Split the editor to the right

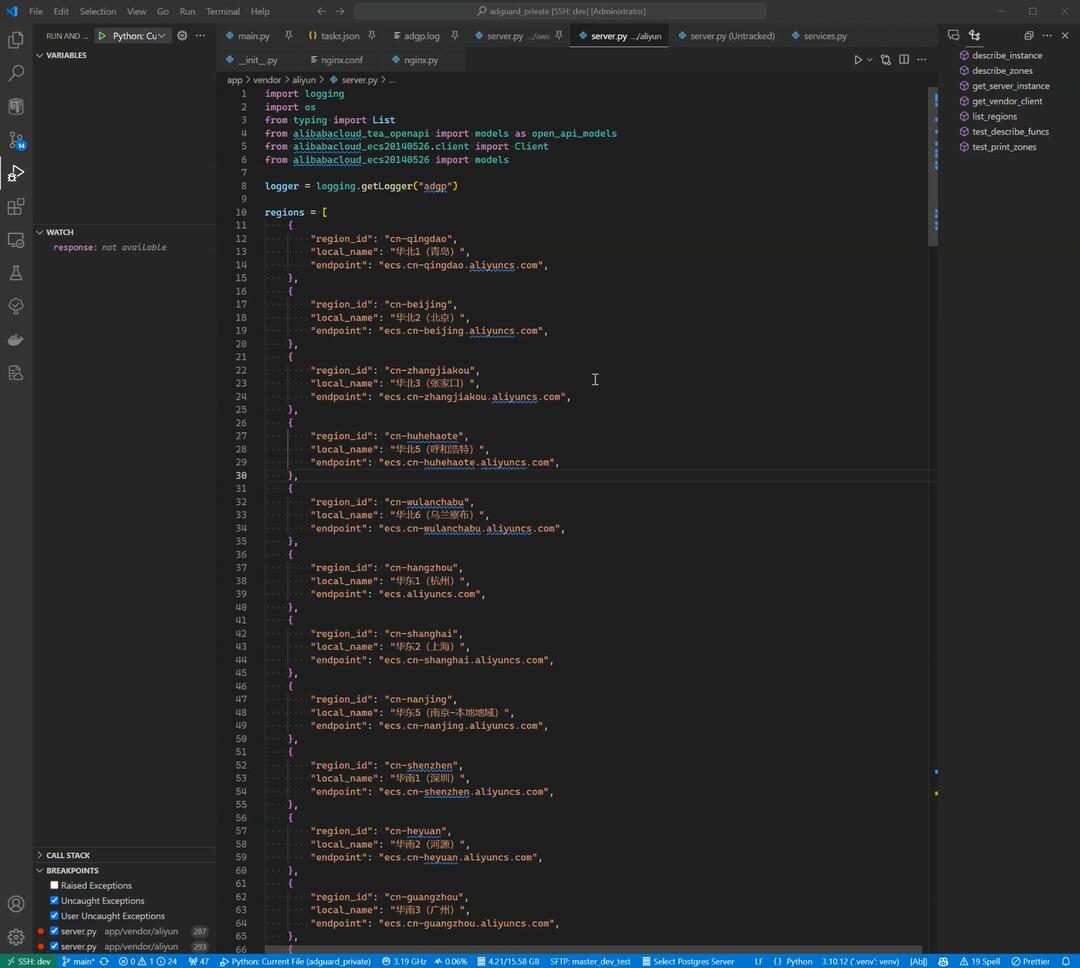[x=904, y=60]
